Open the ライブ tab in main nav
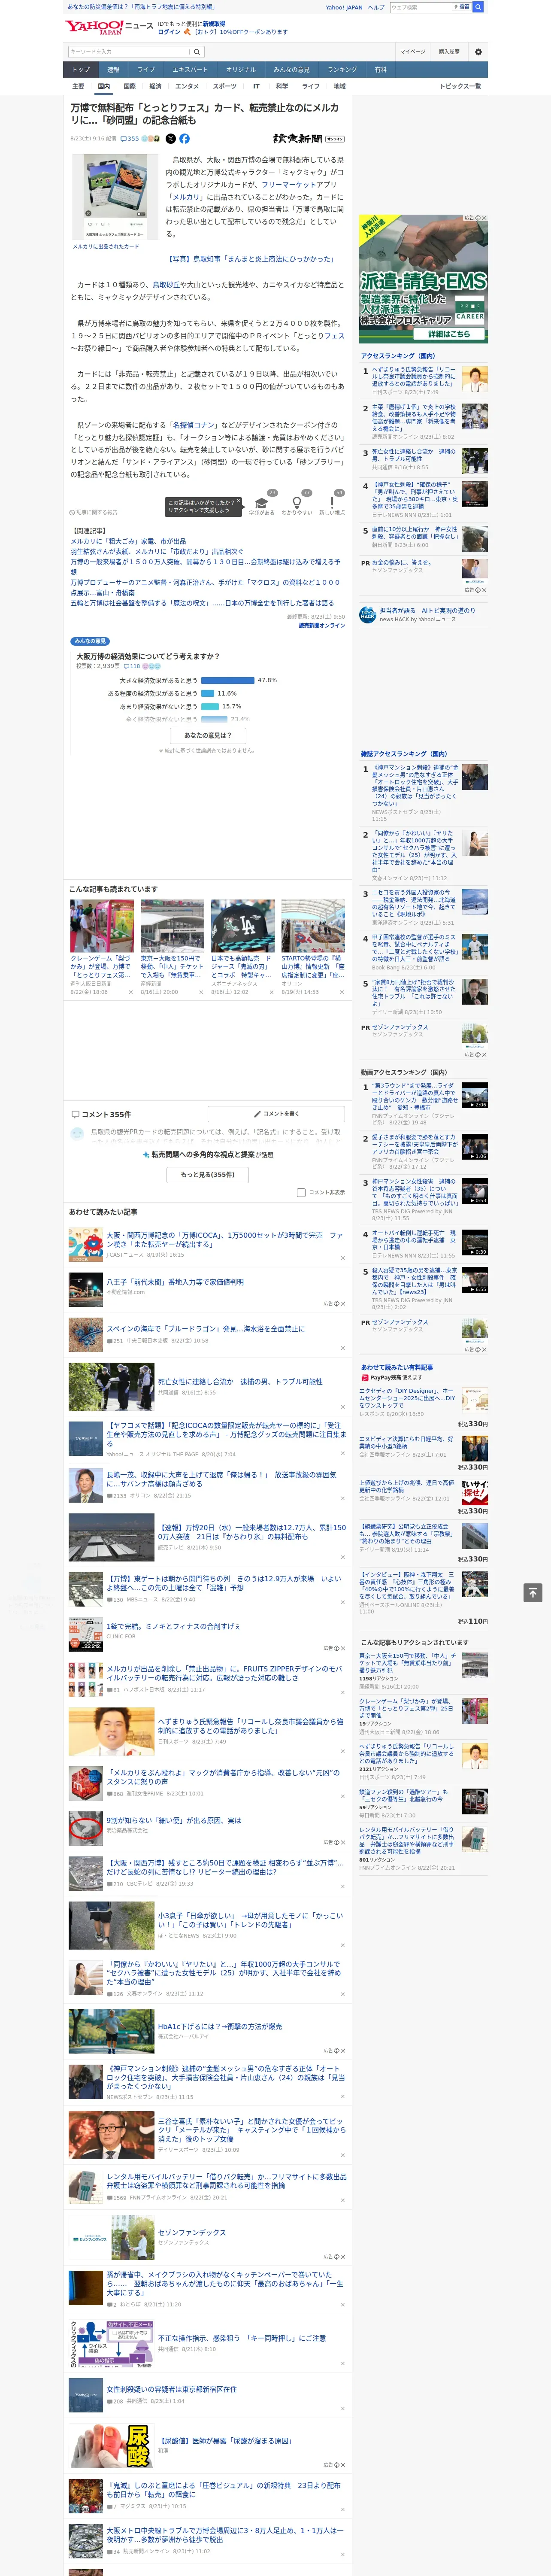 click(x=146, y=70)
